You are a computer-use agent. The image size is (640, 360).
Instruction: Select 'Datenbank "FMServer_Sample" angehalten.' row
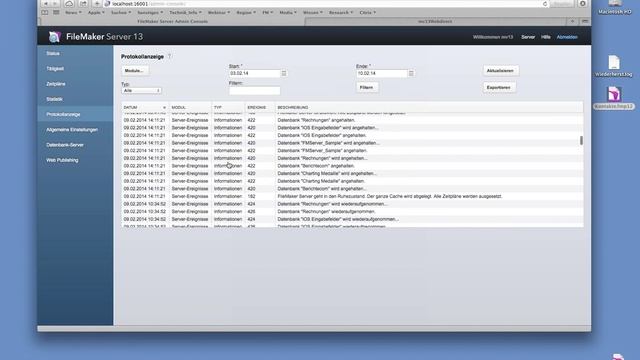point(352,151)
